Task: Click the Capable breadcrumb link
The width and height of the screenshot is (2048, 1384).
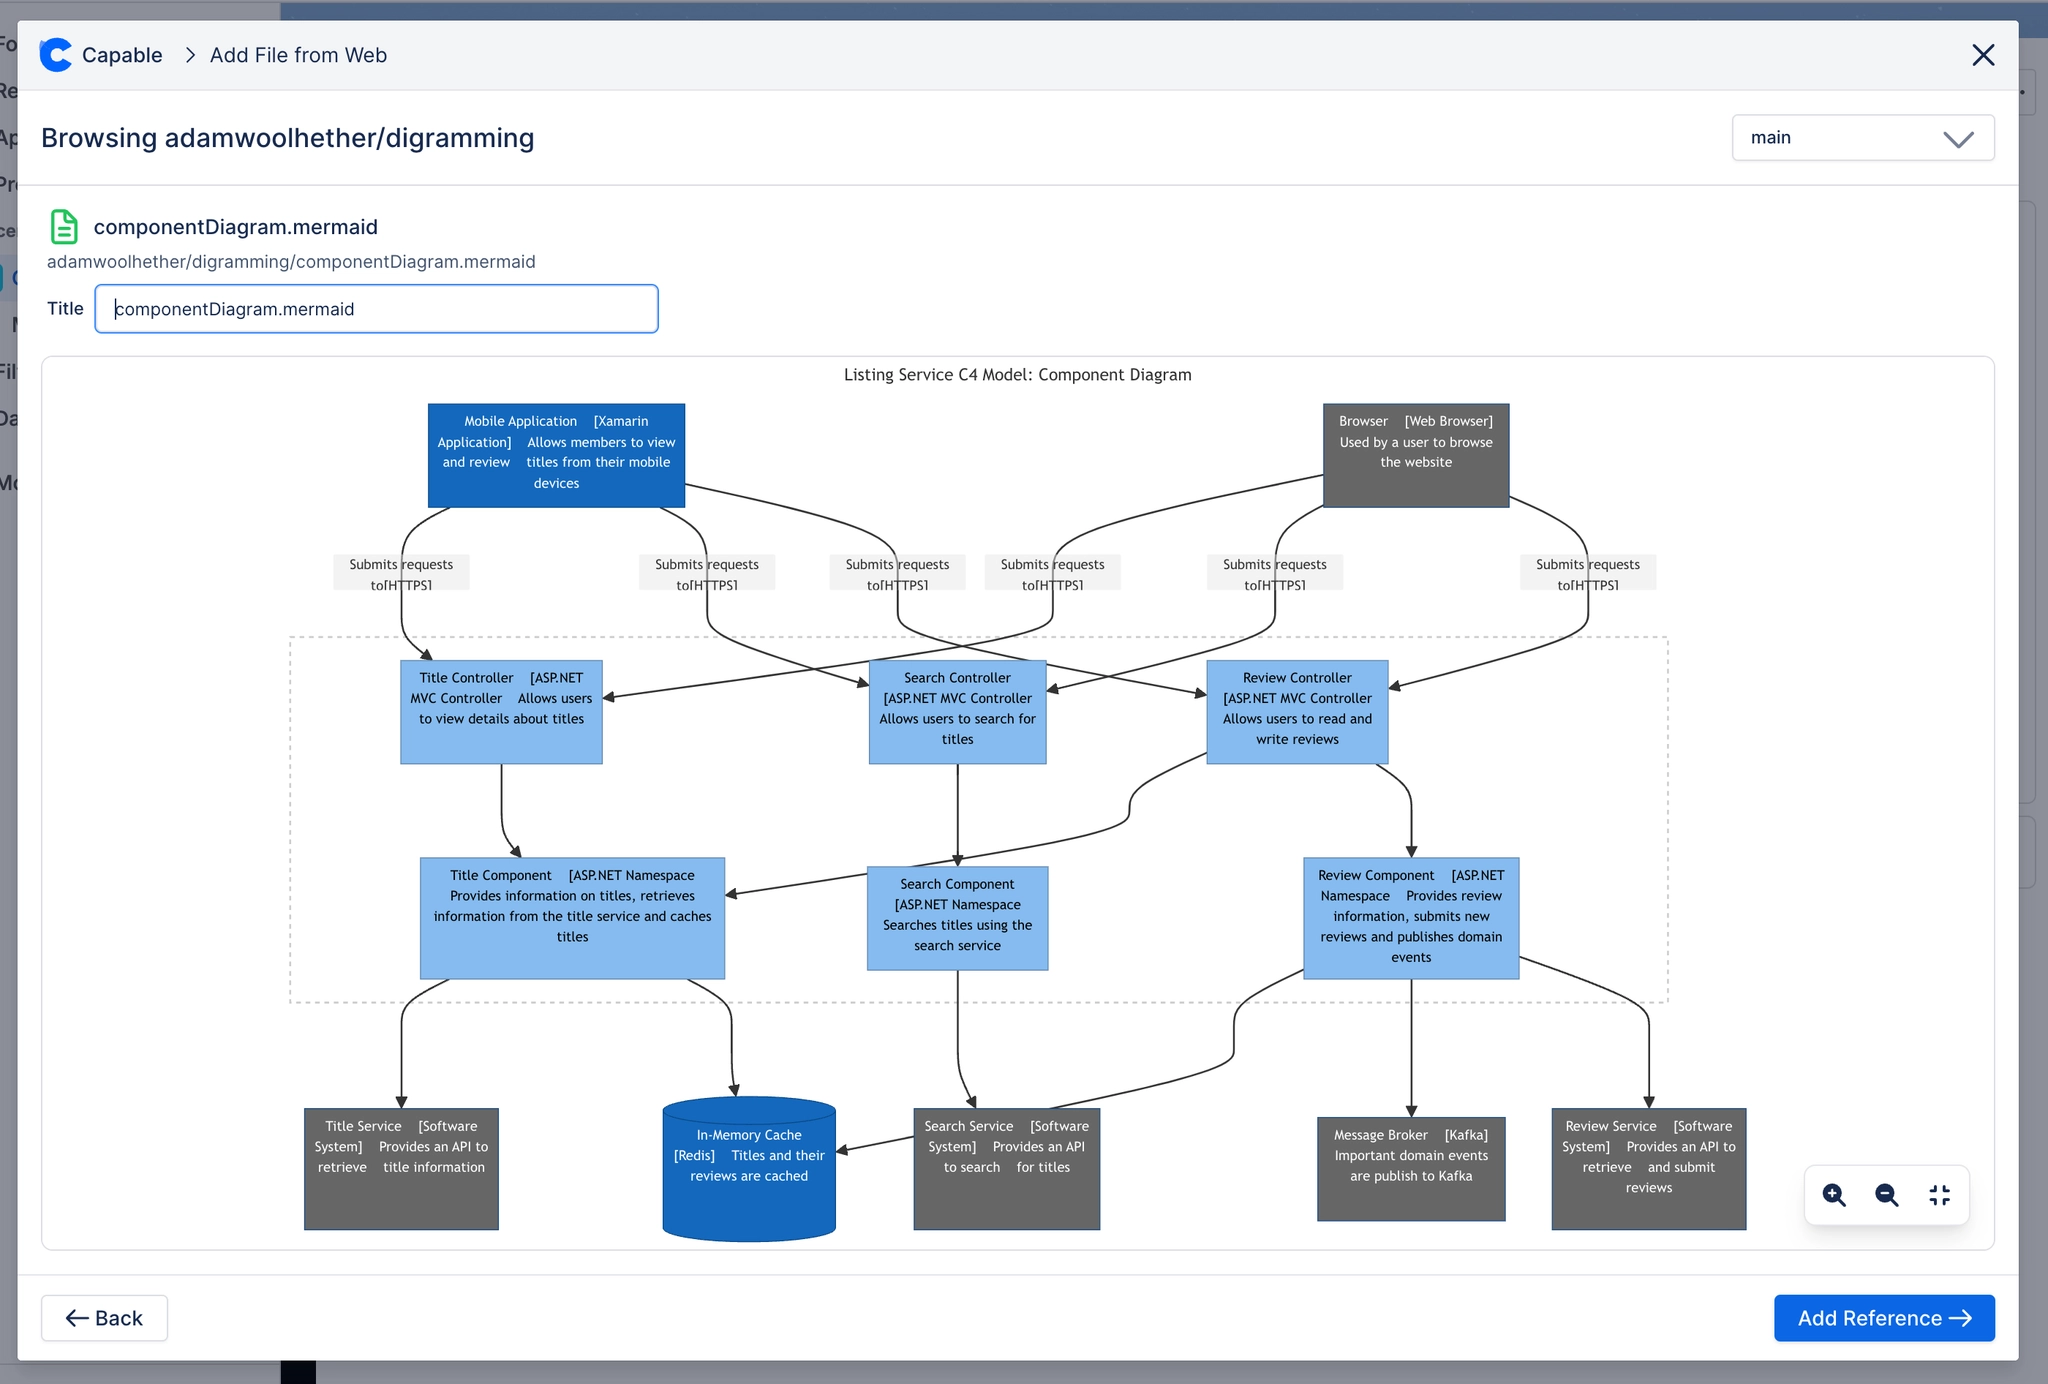Action: [x=122, y=55]
